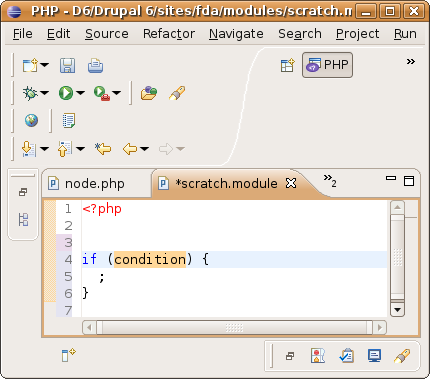Click the Open Type folder icon
This screenshot has height=379, width=430.
click(x=149, y=93)
